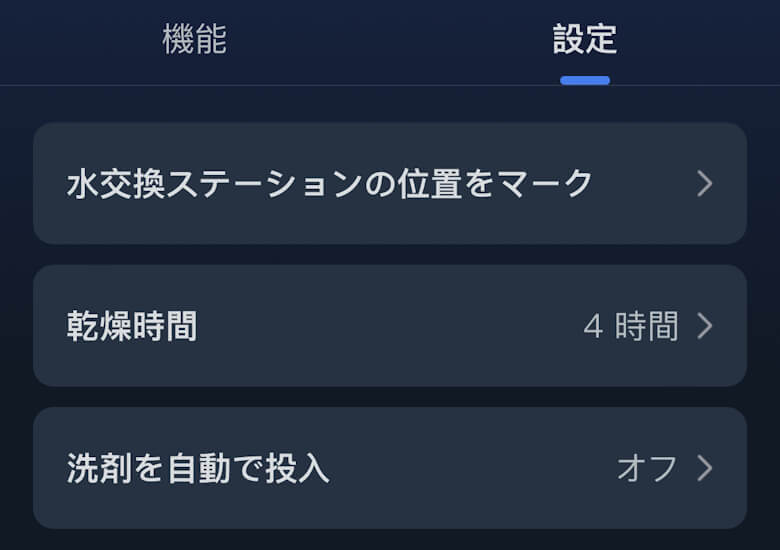Select the 設定 tab
Image resolution: width=780 pixels, height=550 pixels.
click(585, 40)
